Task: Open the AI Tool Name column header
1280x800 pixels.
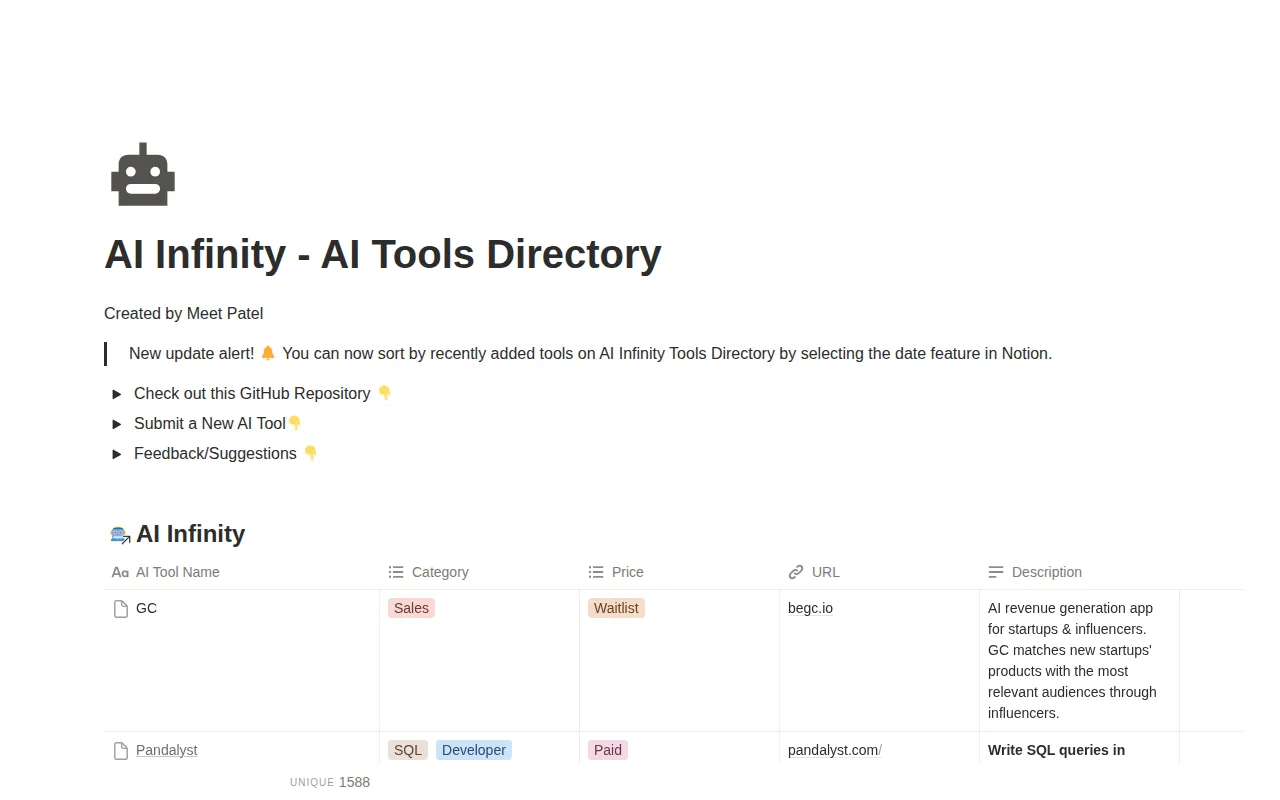Action: tap(242, 573)
